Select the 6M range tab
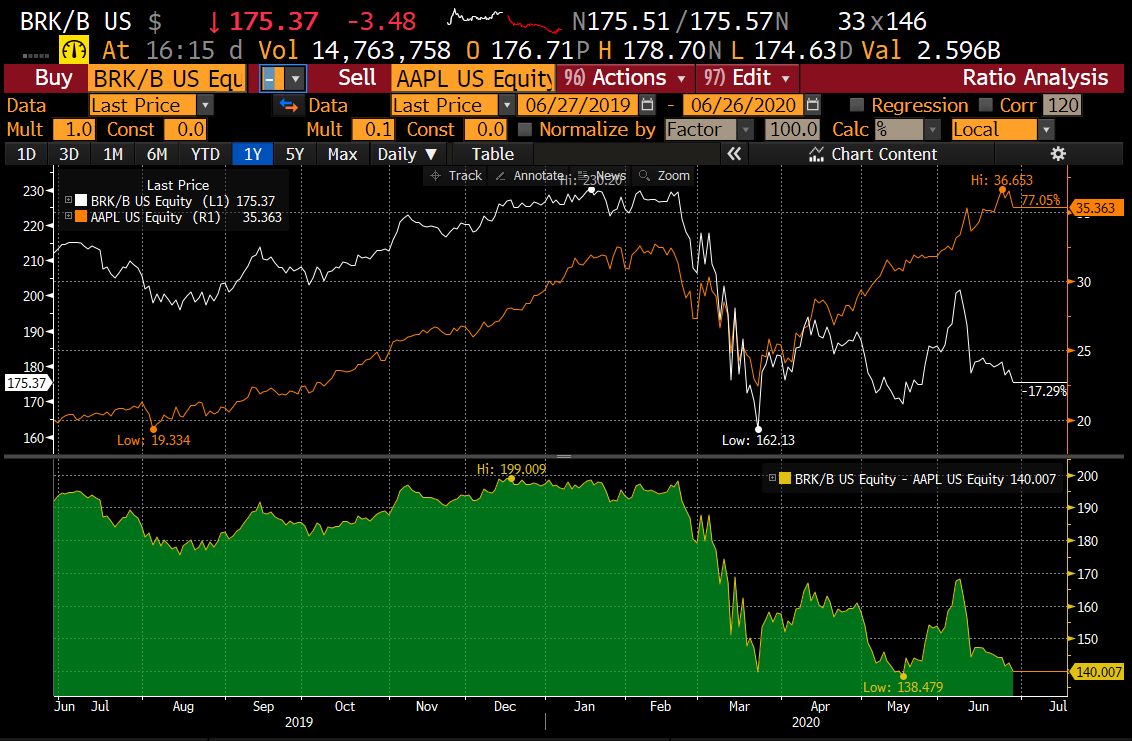 tap(157, 154)
